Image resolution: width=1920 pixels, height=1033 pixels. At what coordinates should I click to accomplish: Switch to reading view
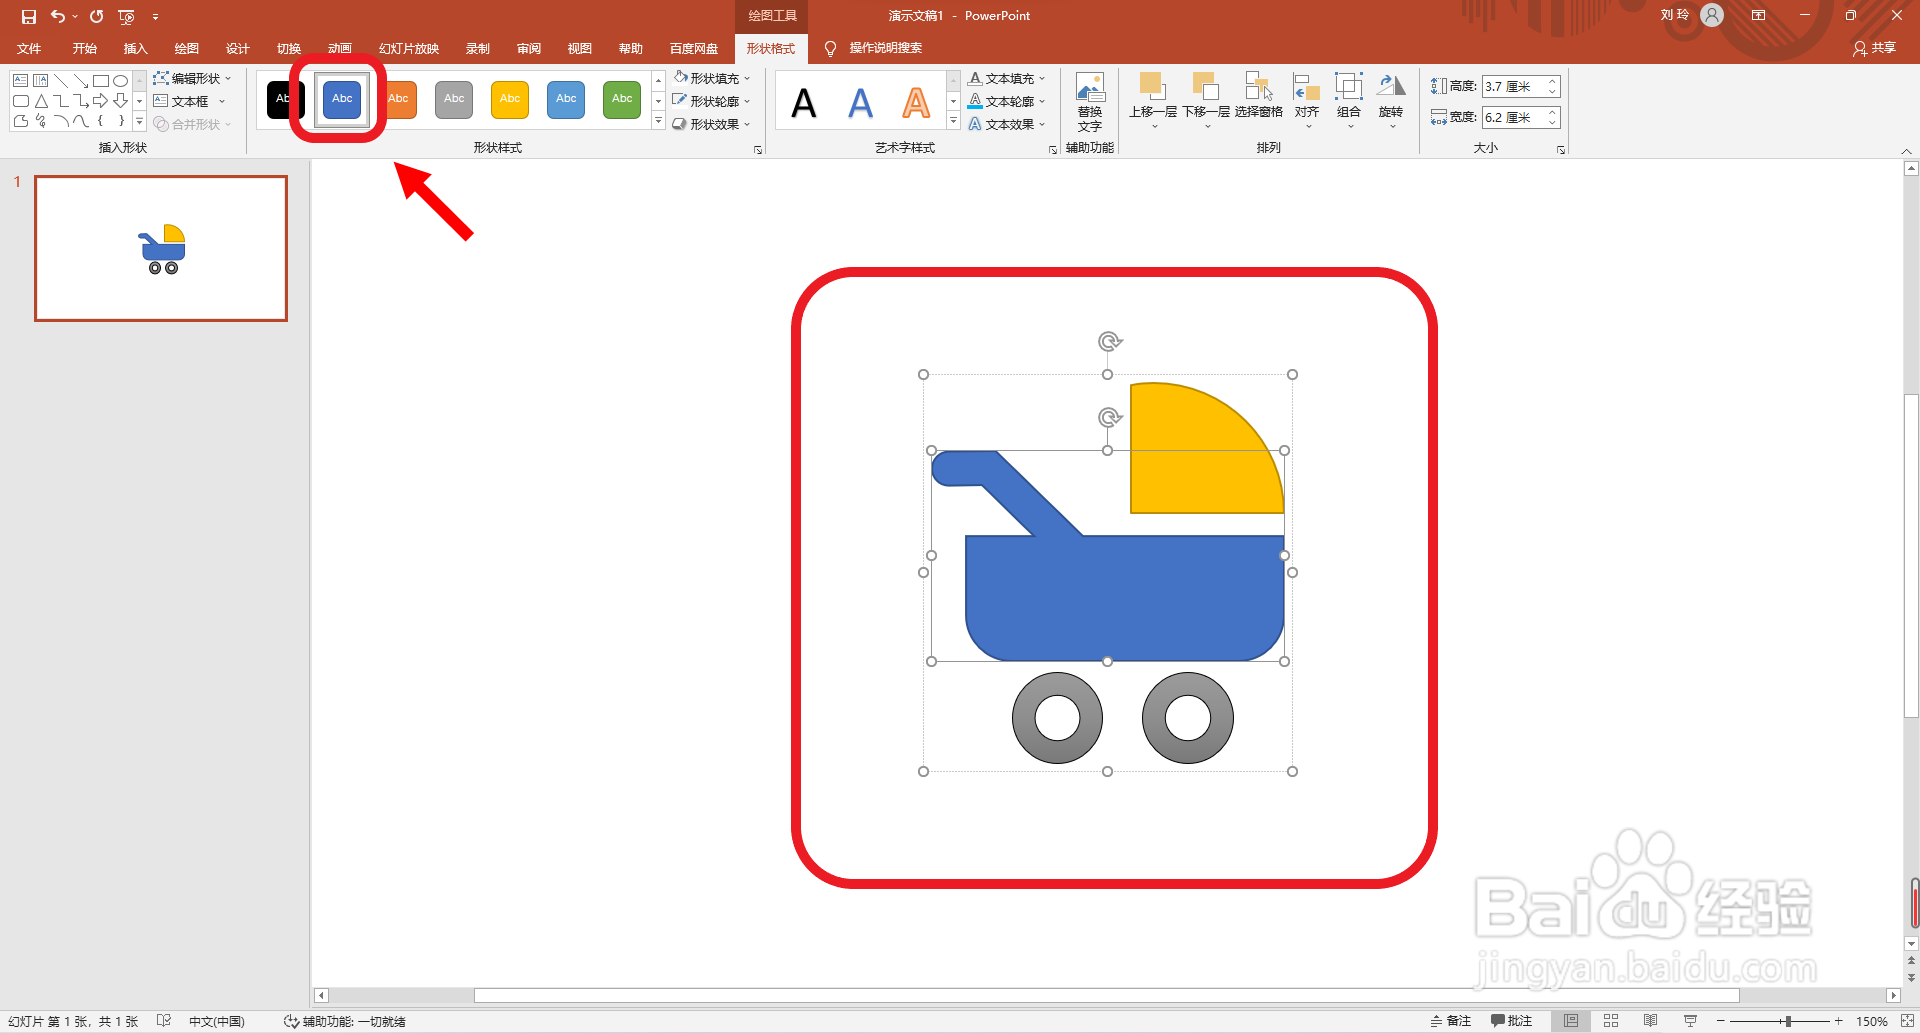pyautogui.click(x=1651, y=1021)
